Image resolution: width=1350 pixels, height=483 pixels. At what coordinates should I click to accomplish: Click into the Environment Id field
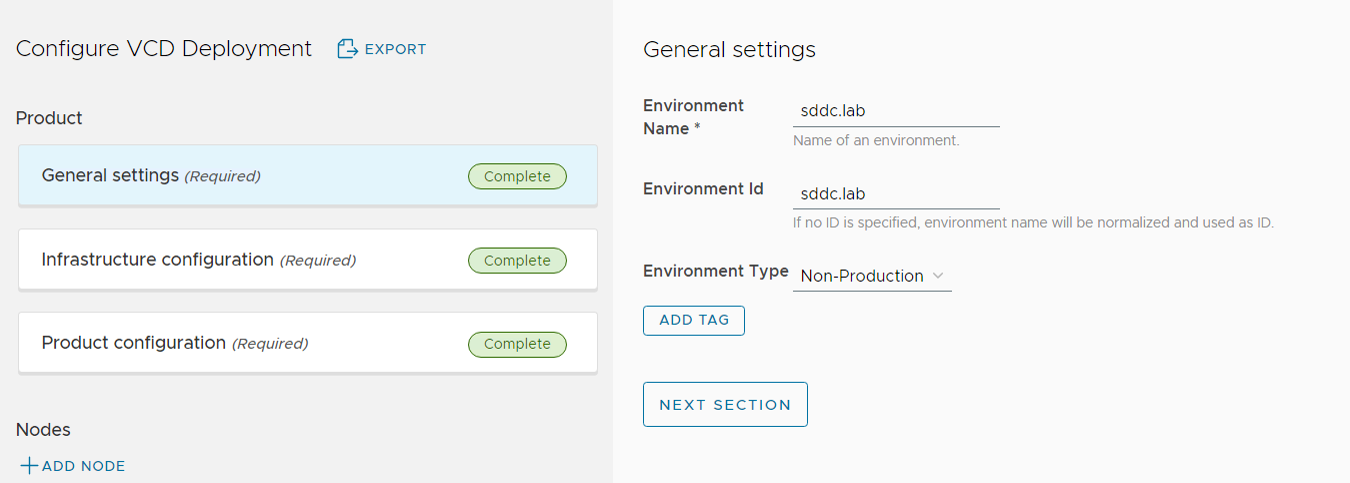click(895, 194)
